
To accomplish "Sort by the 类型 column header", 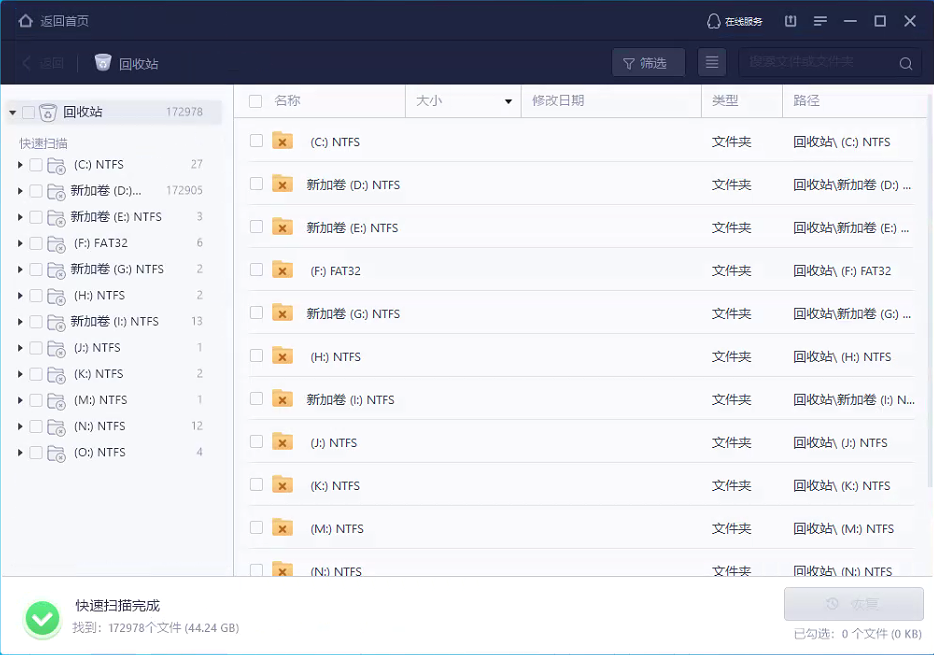I will click(x=725, y=101).
